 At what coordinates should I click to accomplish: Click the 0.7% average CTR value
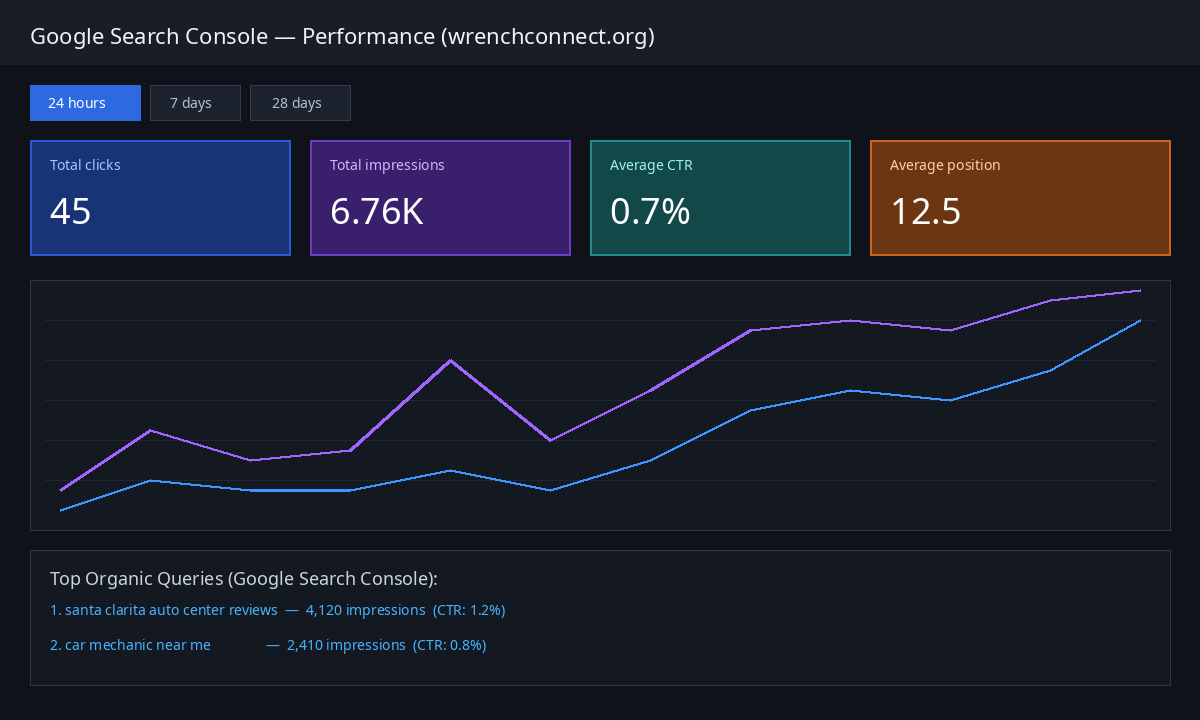click(x=650, y=212)
